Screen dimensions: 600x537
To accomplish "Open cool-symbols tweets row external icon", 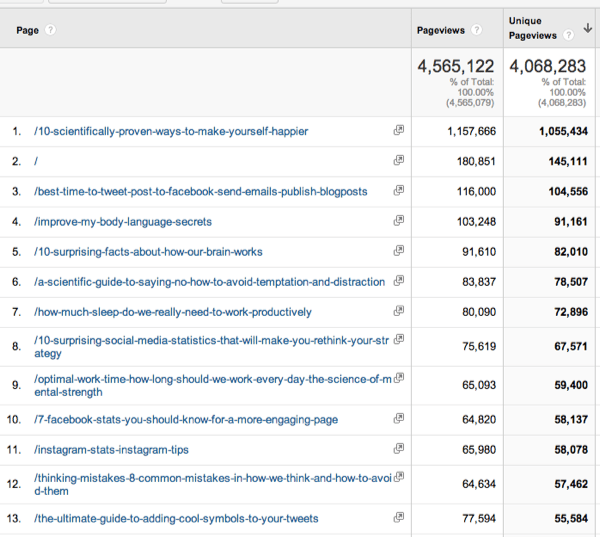I will pos(399,517).
